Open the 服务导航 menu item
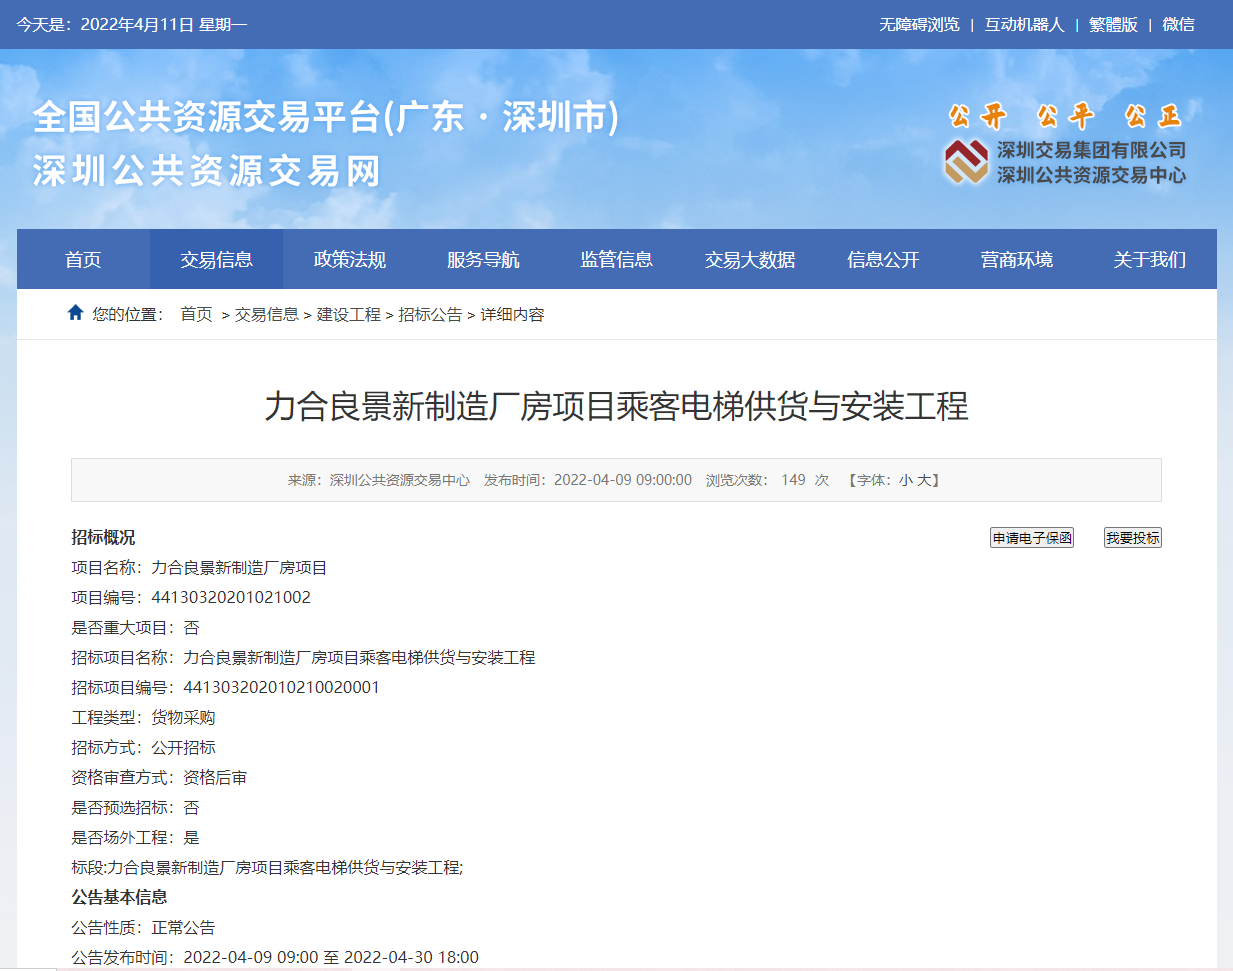The image size is (1233, 971). (483, 258)
